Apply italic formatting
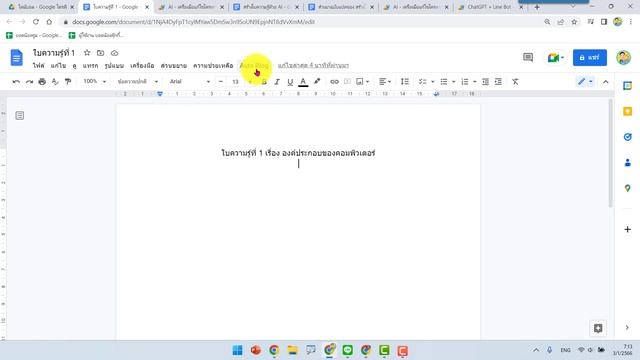 tap(277, 82)
